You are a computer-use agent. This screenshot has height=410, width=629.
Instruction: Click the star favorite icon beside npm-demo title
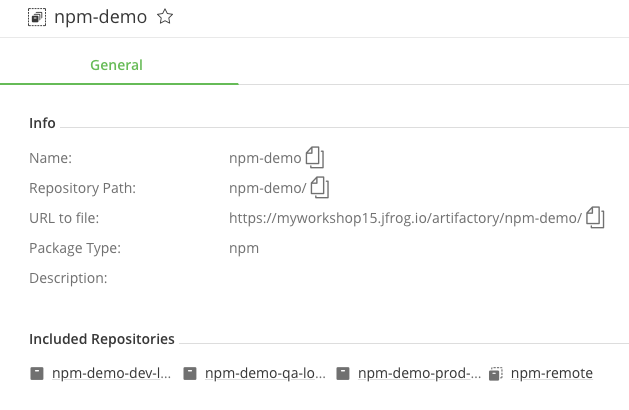[x=165, y=17]
